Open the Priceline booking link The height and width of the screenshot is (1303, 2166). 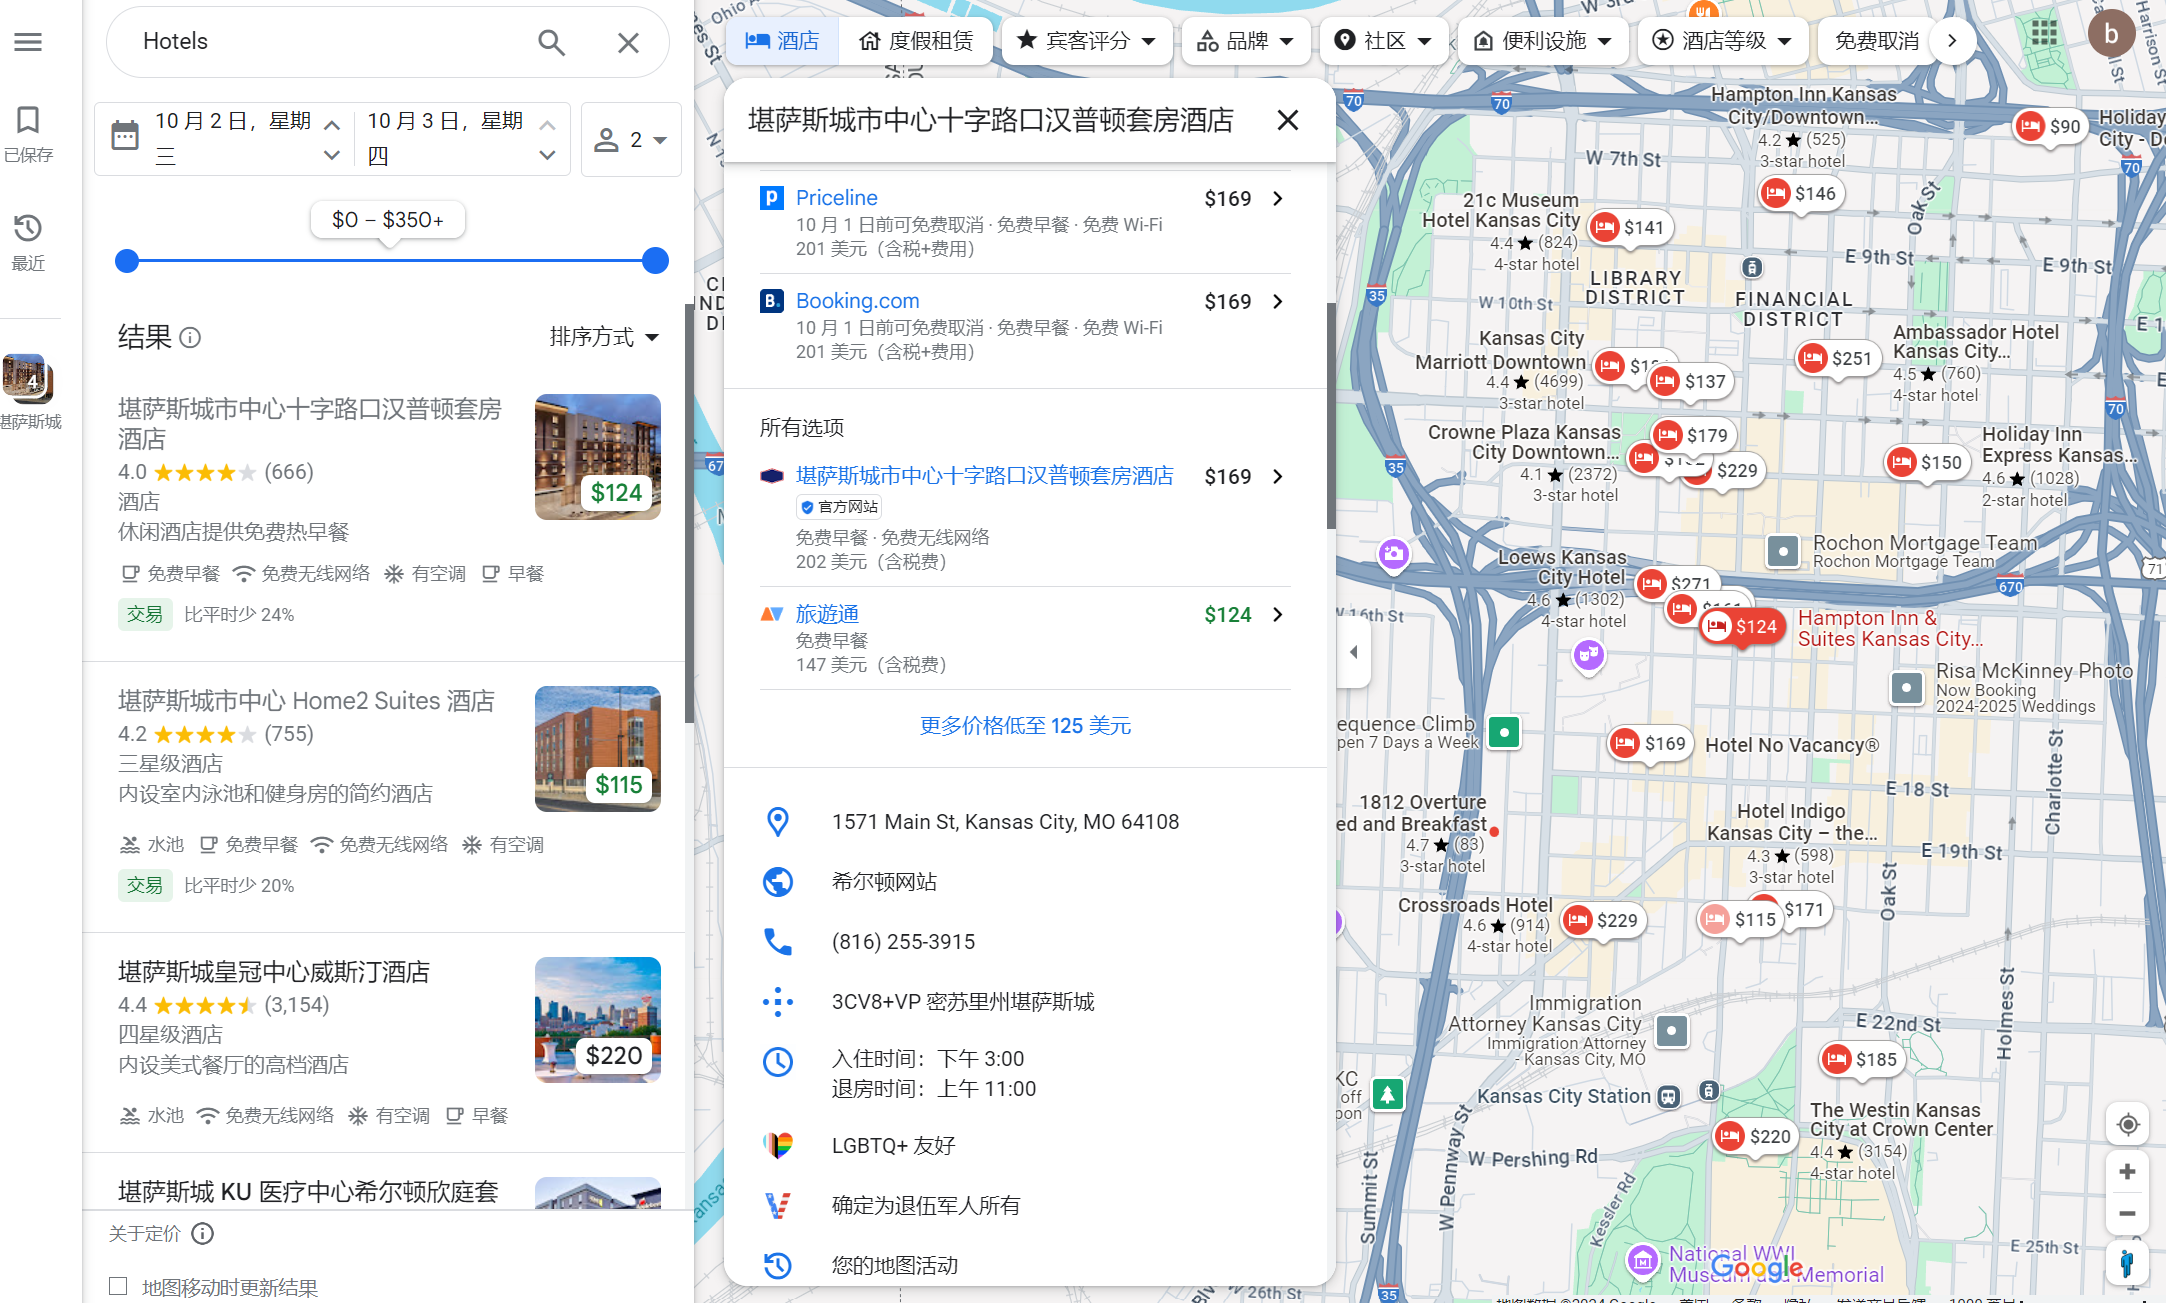click(x=836, y=198)
